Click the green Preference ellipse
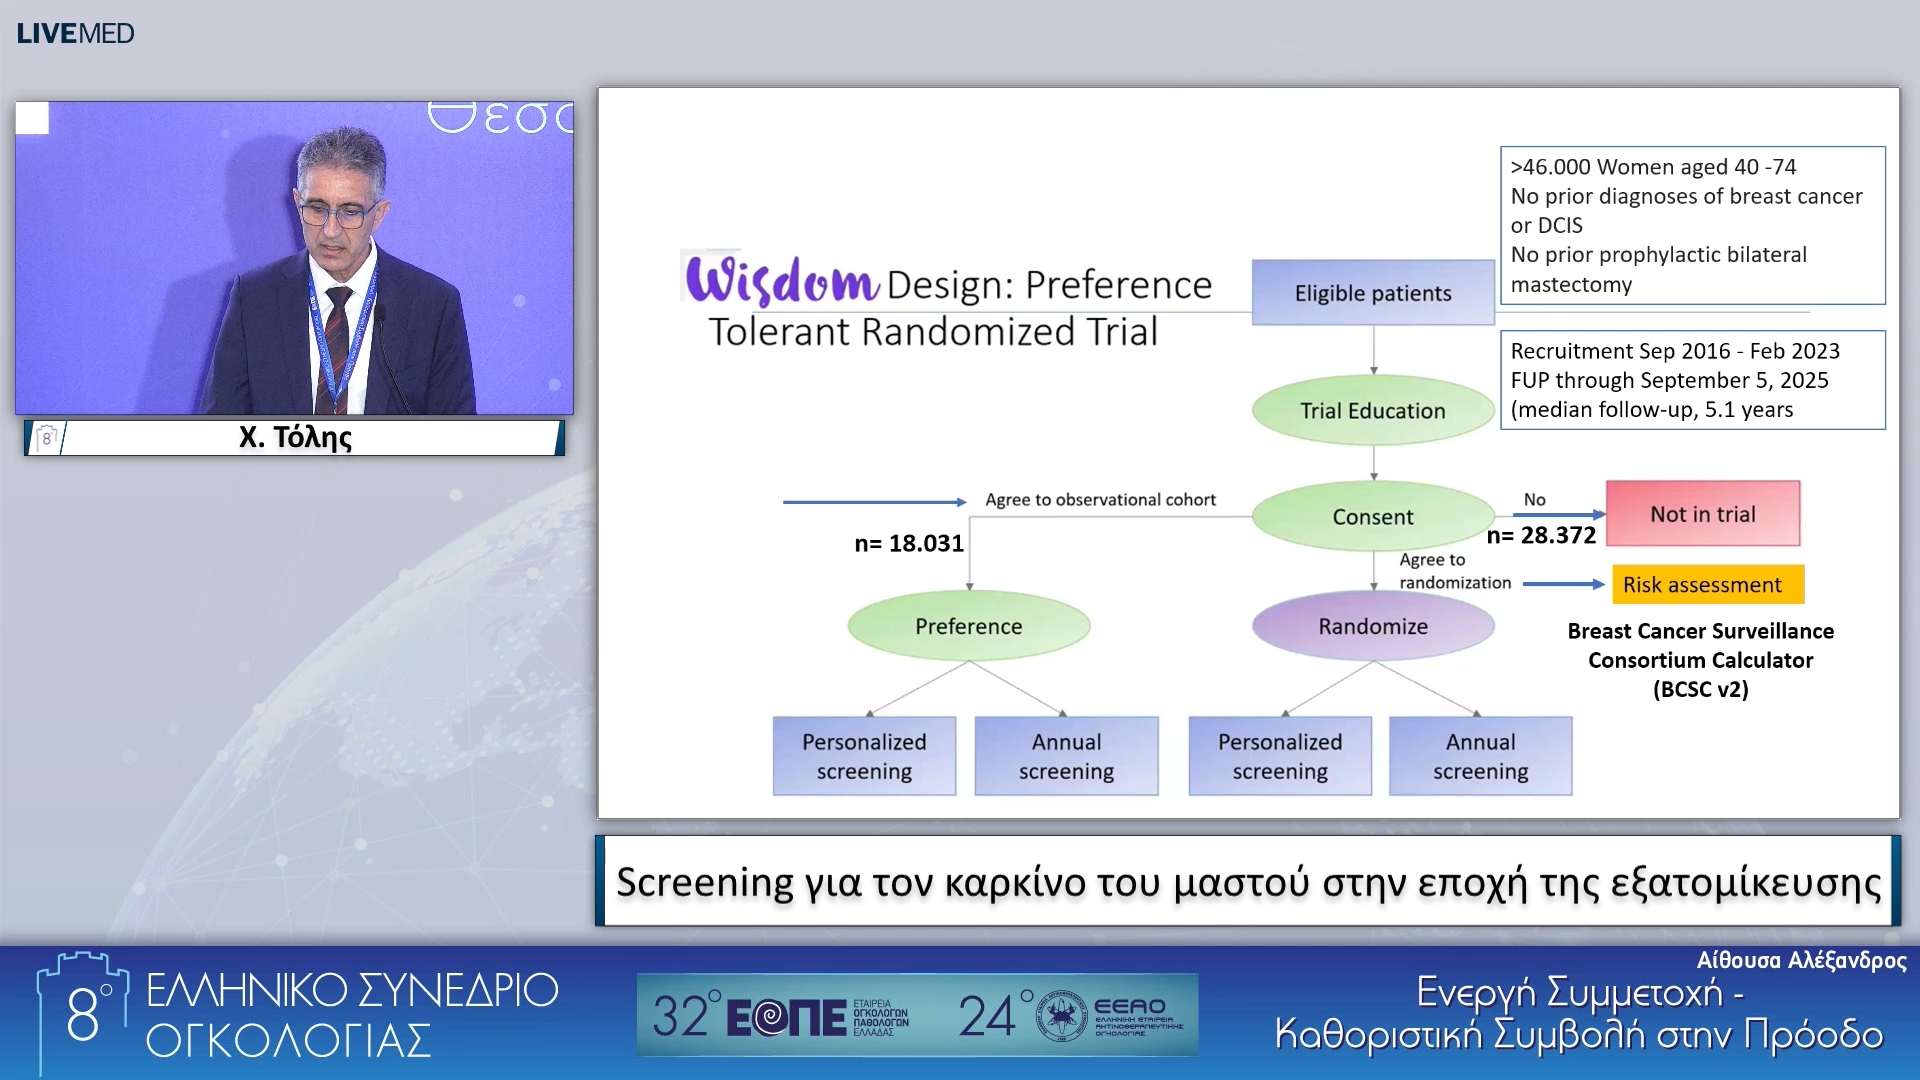This screenshot has height=1080, width=1920. [969, 626]
